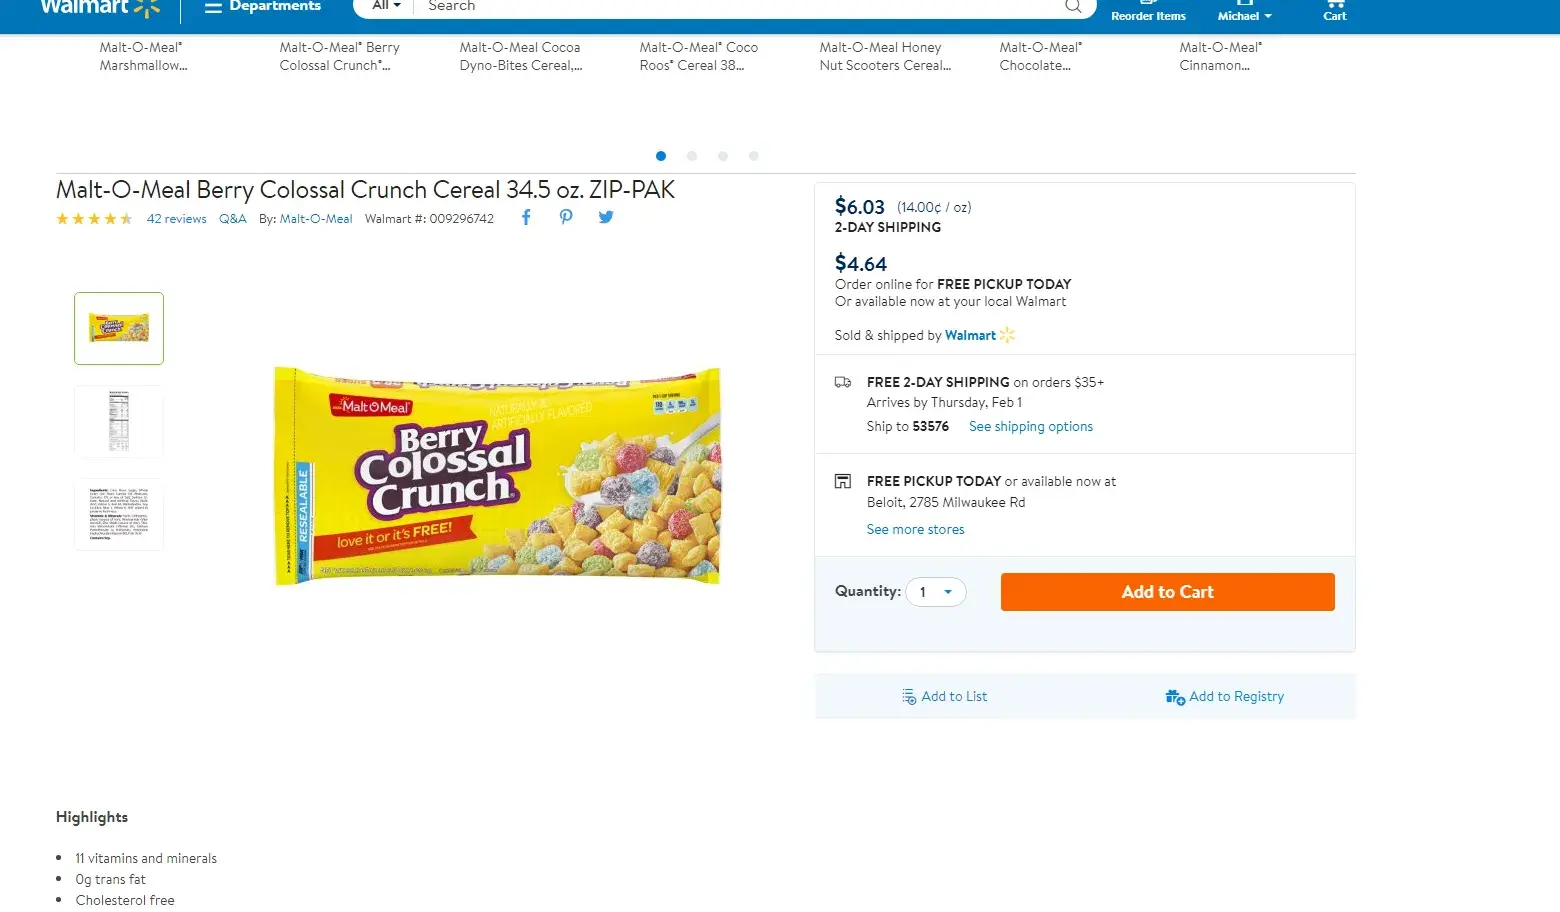
Task: Click the Add to Registry gift icon
Action: (x=1175, y=697)
